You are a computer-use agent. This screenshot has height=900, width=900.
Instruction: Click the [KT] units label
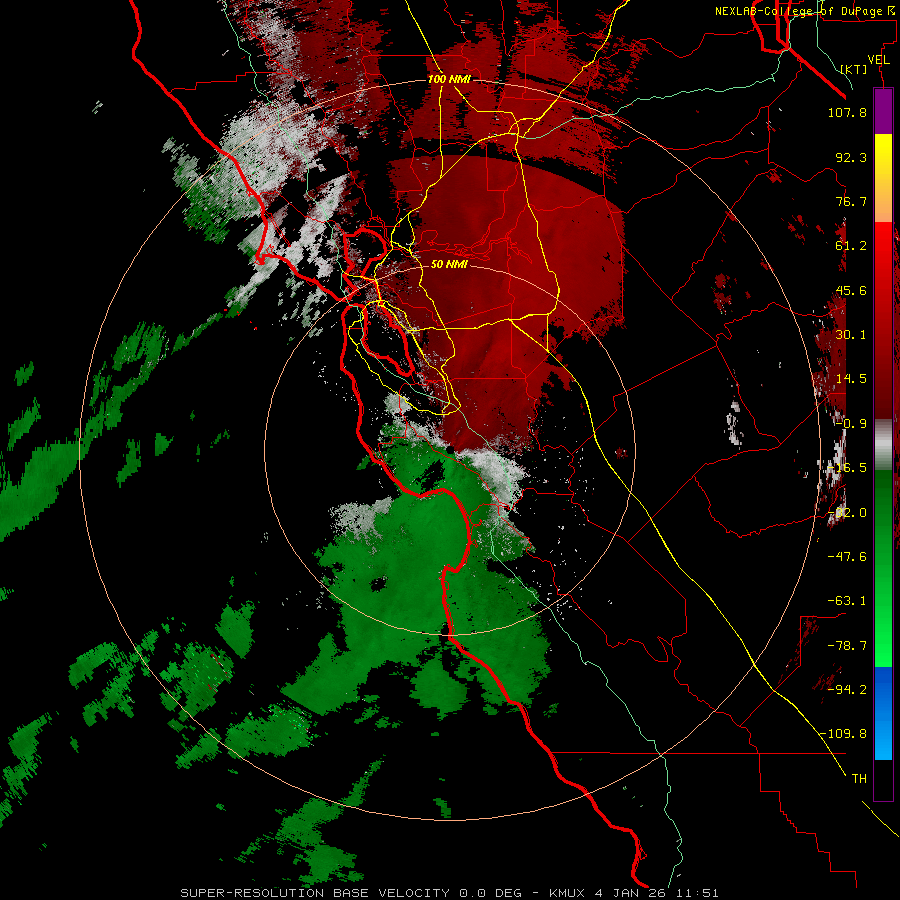(854, 69)
